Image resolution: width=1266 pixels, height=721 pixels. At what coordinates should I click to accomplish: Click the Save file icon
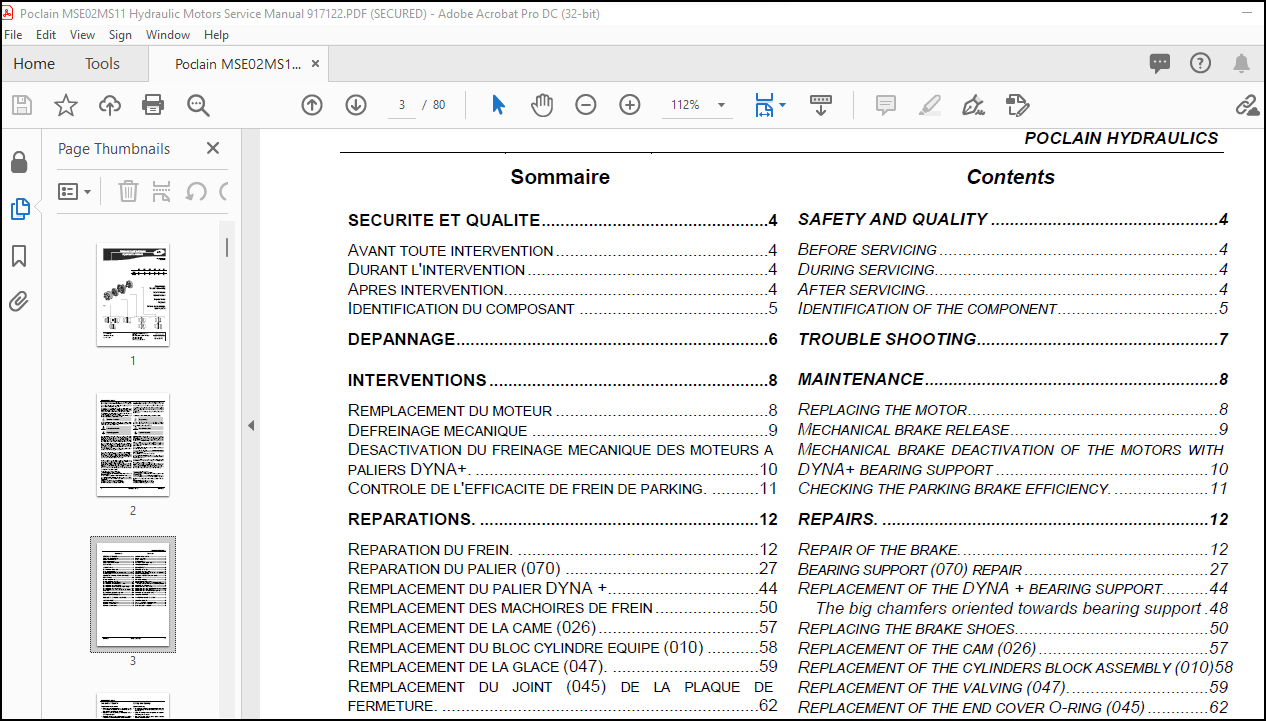tap(21, 105)
